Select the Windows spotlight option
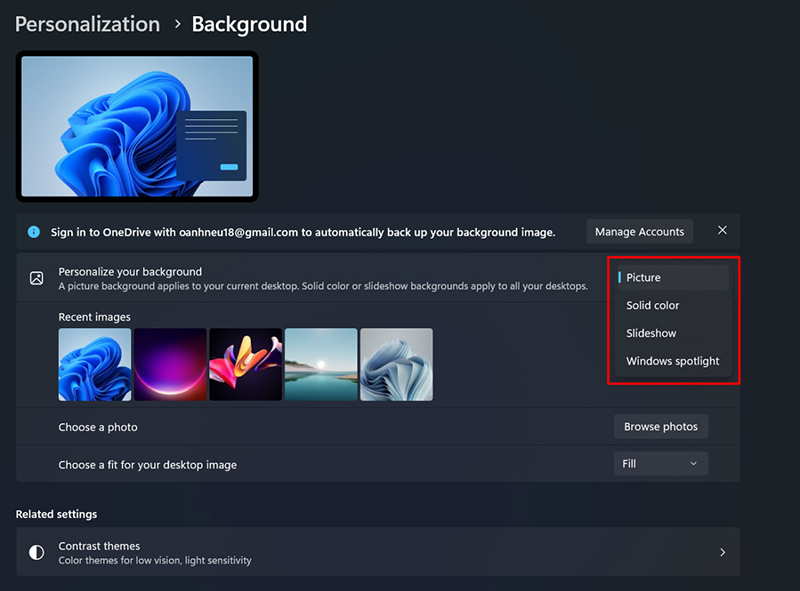Viewport: 800px width, 591px height. (x=672, y=361)
